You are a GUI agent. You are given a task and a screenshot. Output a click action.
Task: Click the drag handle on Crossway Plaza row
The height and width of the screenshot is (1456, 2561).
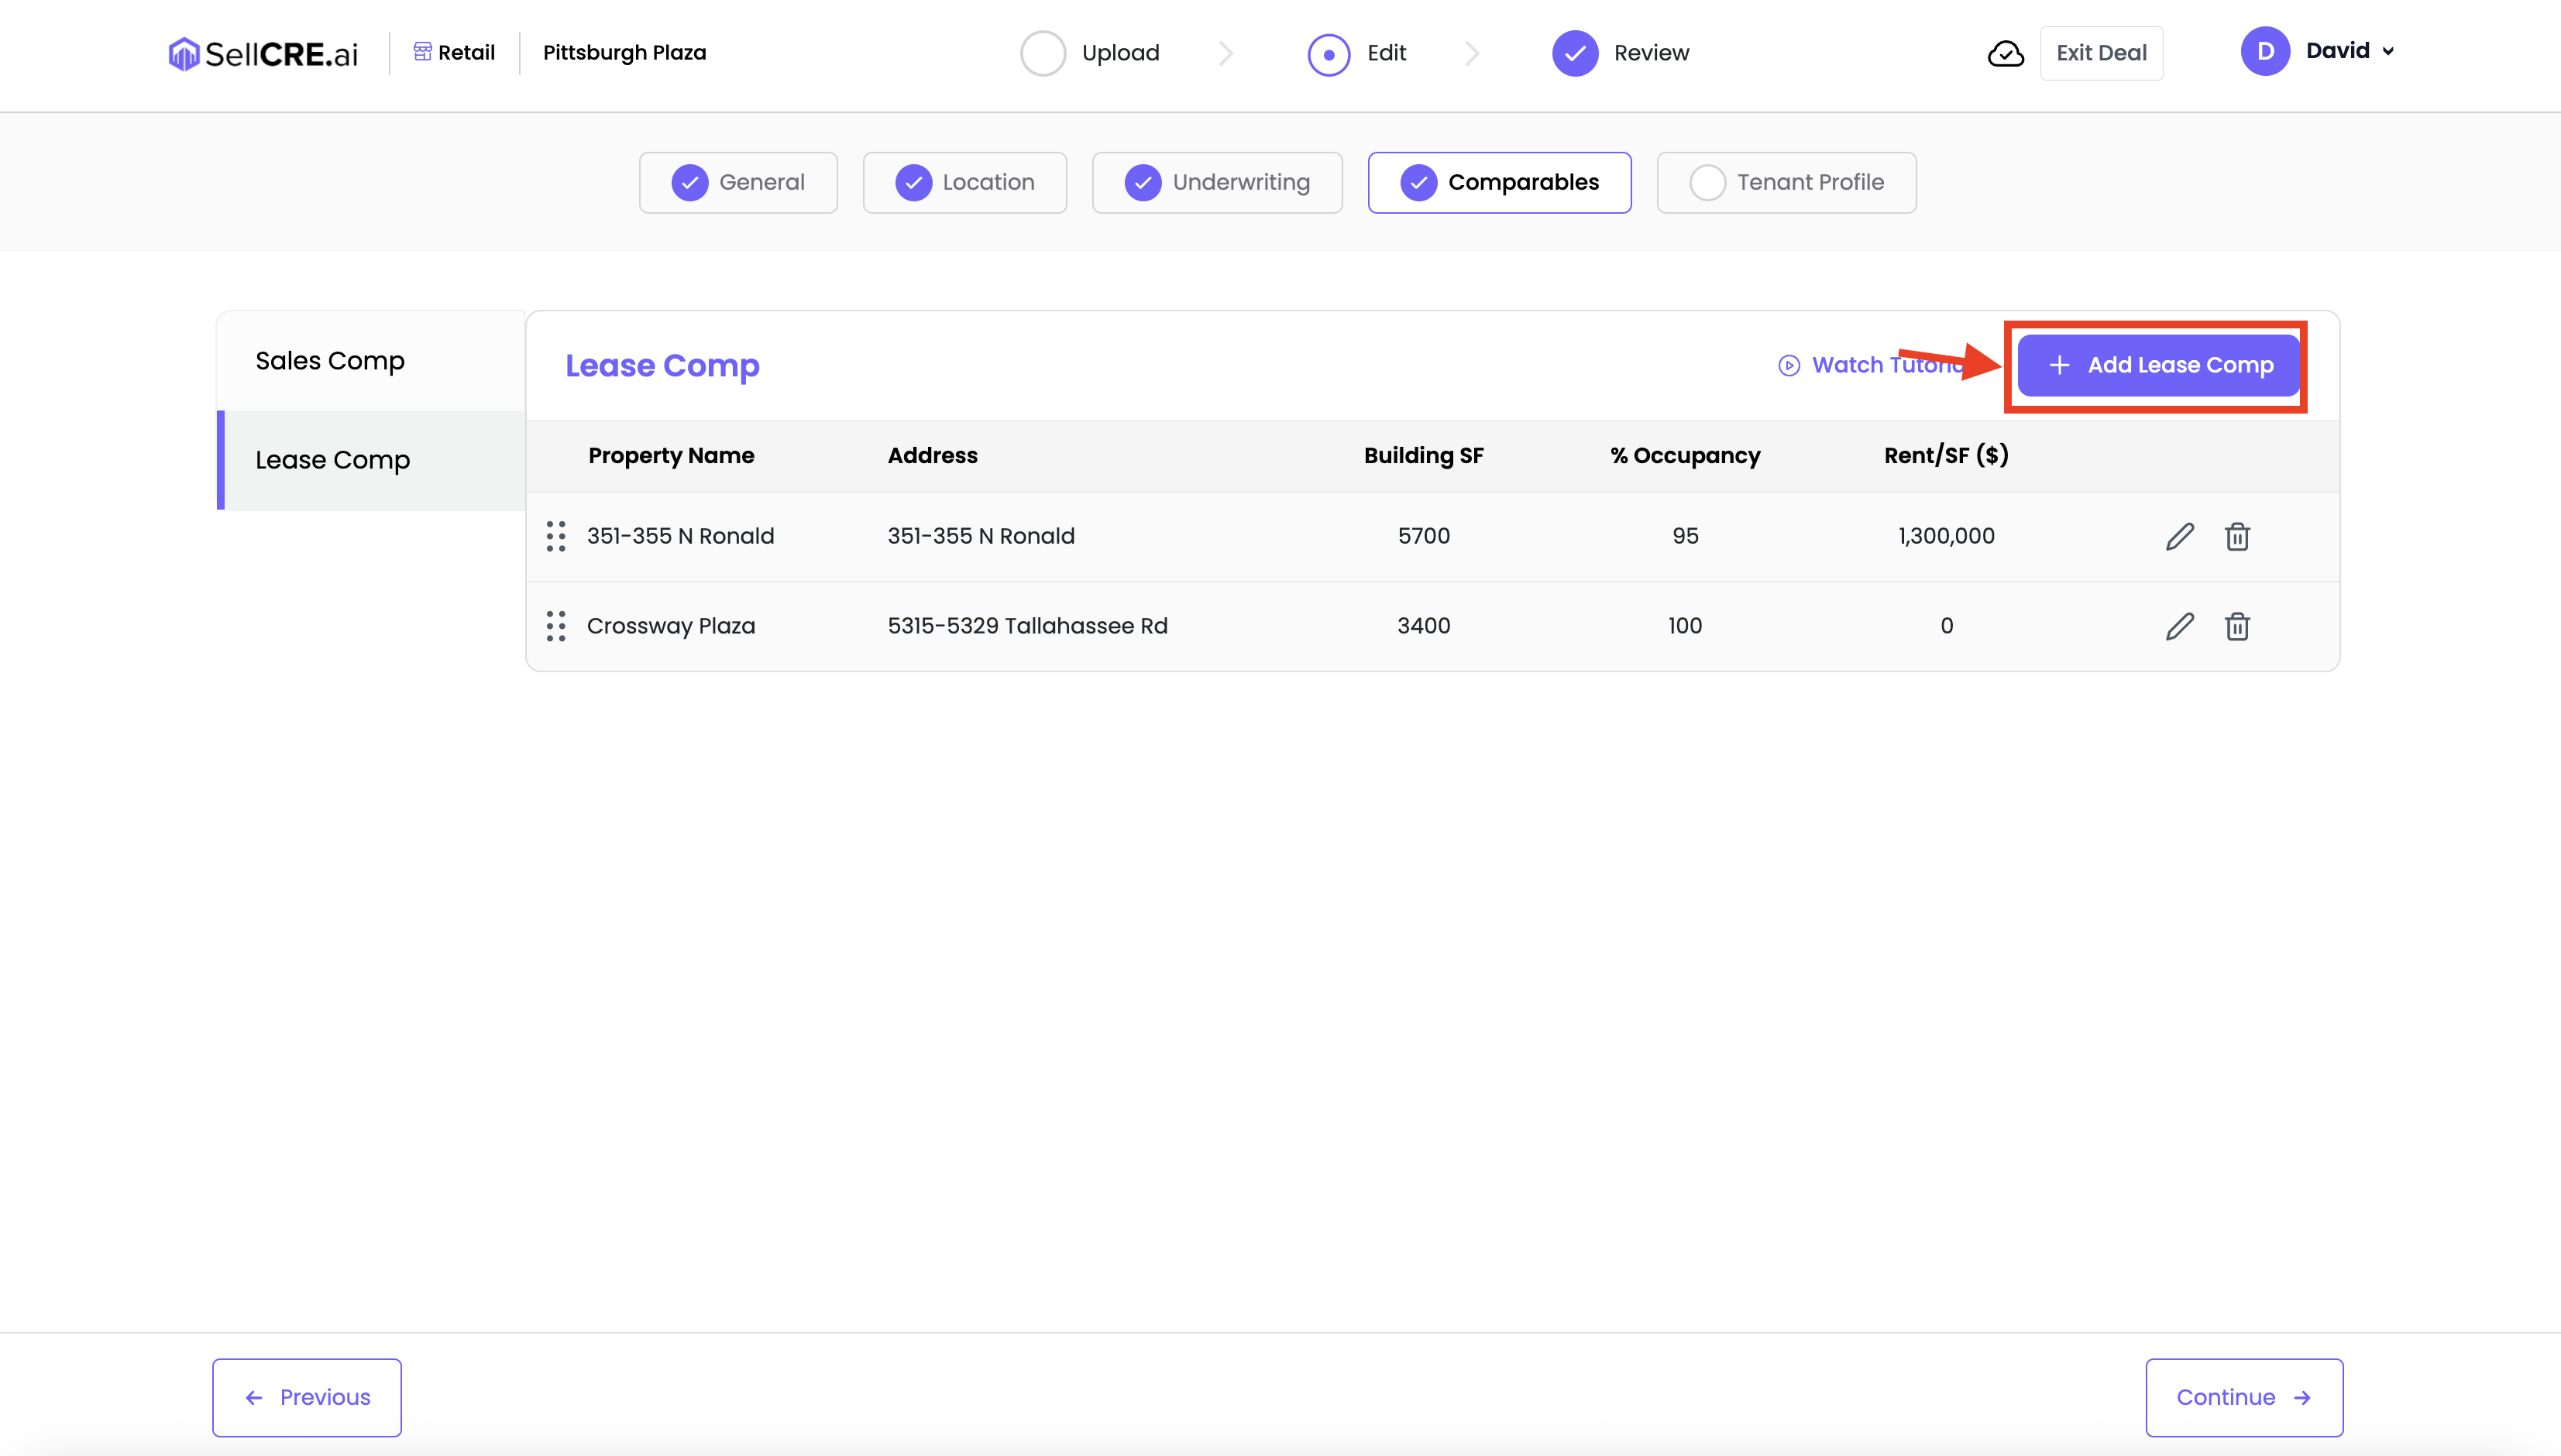pos(556,627)
